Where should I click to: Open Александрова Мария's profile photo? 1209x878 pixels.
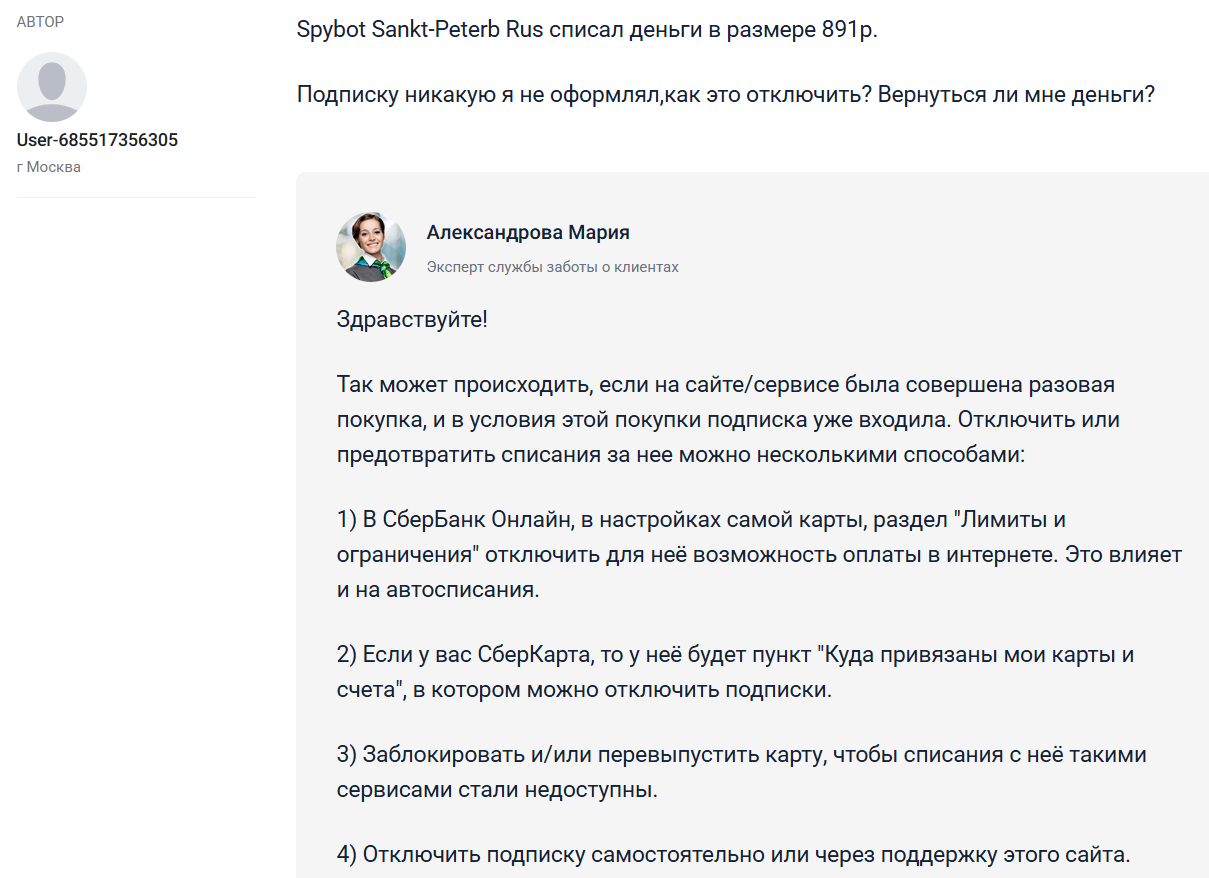[x=371, y=246]
